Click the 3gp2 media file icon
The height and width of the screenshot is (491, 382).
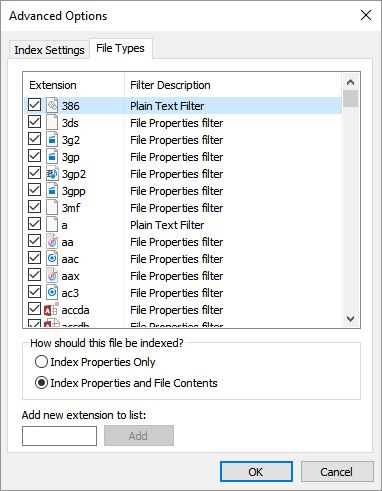52,174
